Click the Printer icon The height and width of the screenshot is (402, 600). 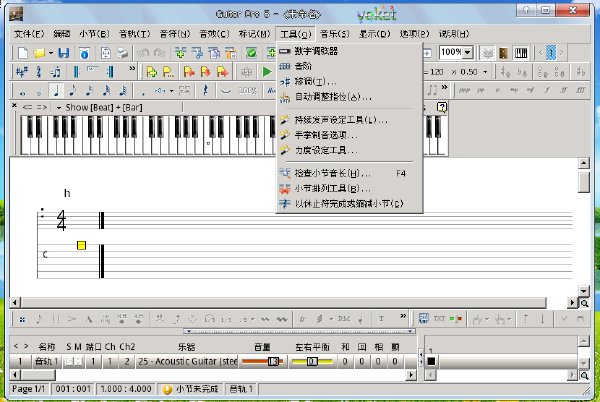coord(122,53)
